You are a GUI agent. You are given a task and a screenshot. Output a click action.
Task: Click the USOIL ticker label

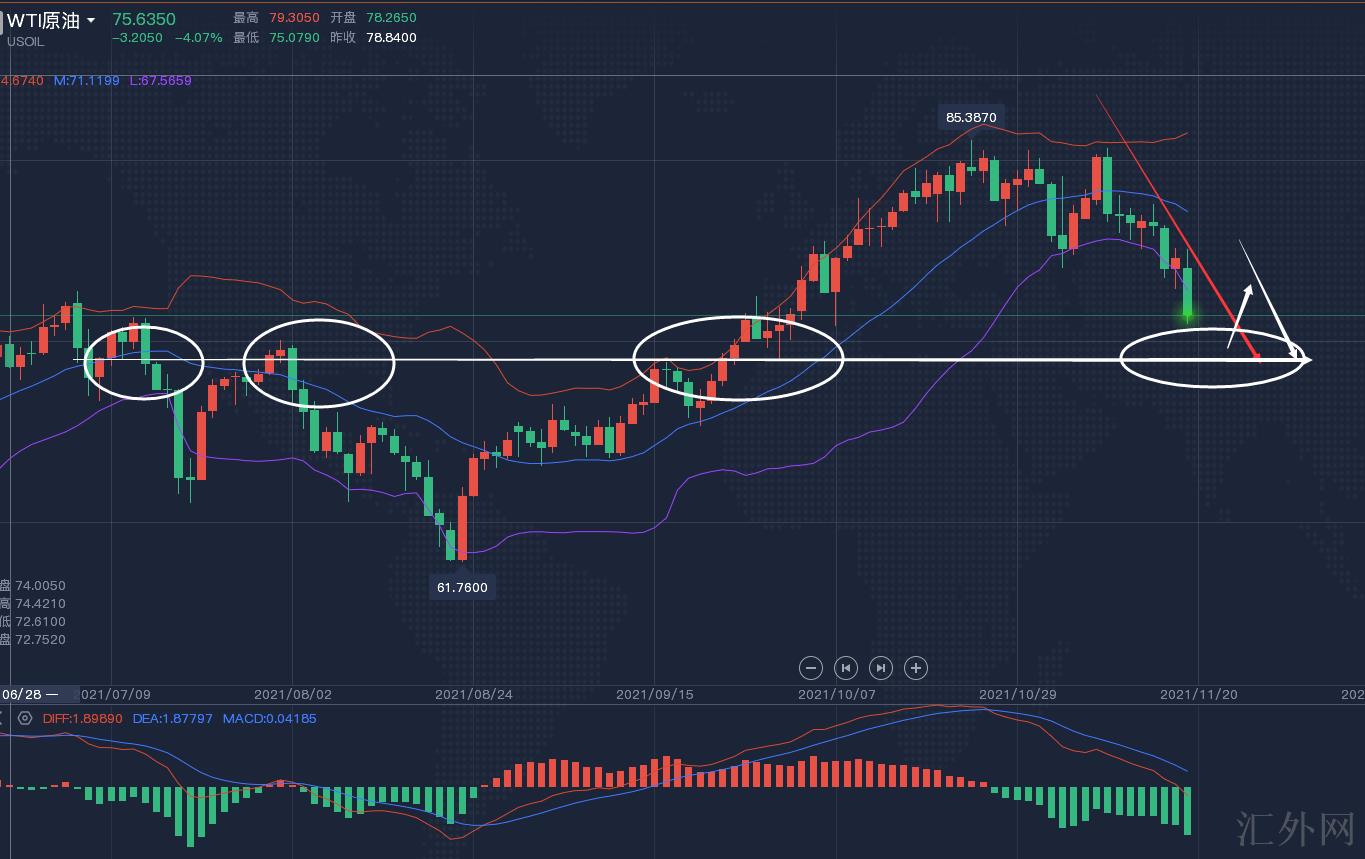25,42
